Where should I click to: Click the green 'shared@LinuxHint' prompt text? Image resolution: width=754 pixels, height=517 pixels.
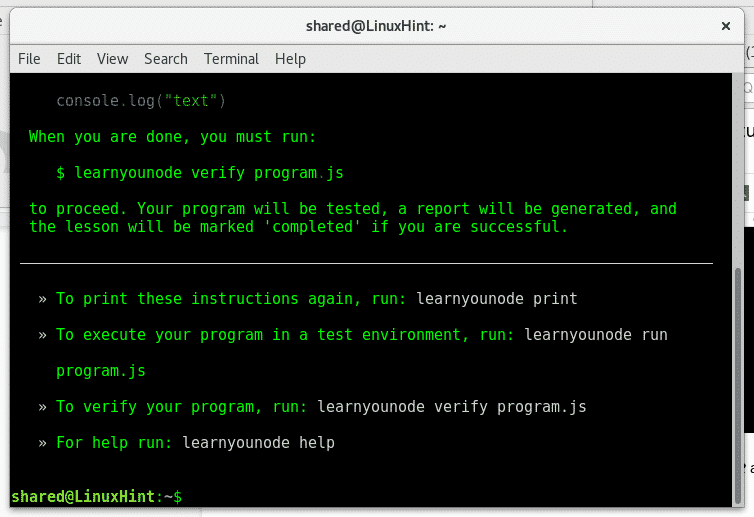click(84, 497)
